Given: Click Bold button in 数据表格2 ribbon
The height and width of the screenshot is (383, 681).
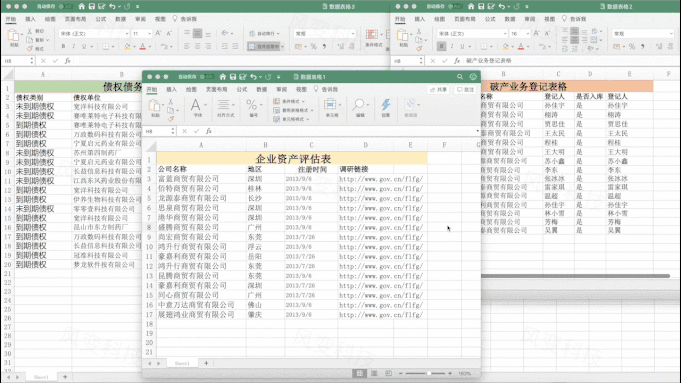Looking at the screenshot, I should 441,46.
